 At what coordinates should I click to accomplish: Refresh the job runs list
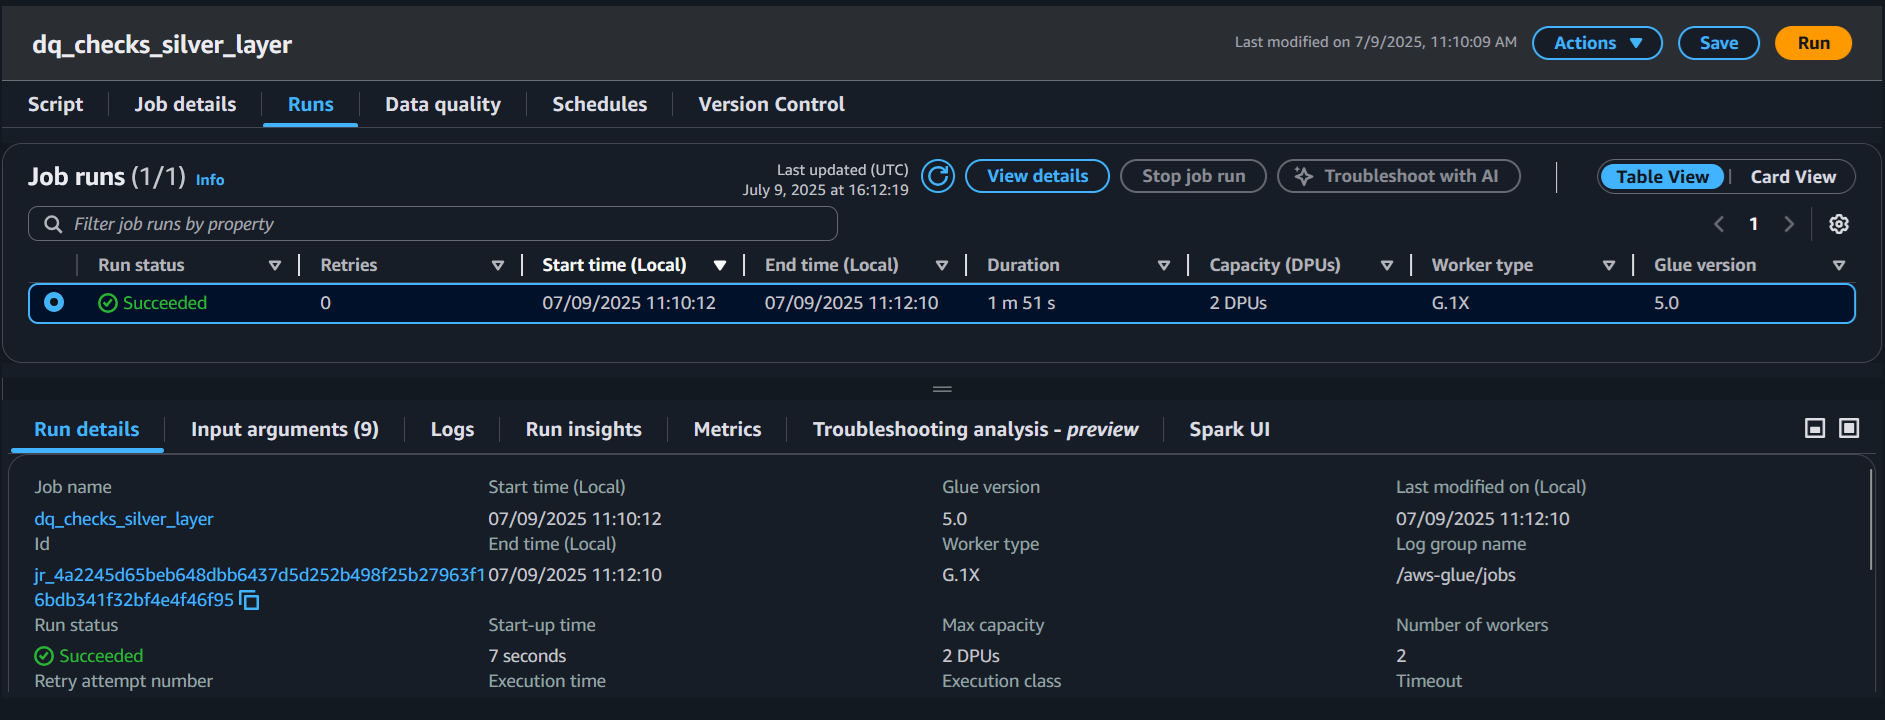click(937, 176)
